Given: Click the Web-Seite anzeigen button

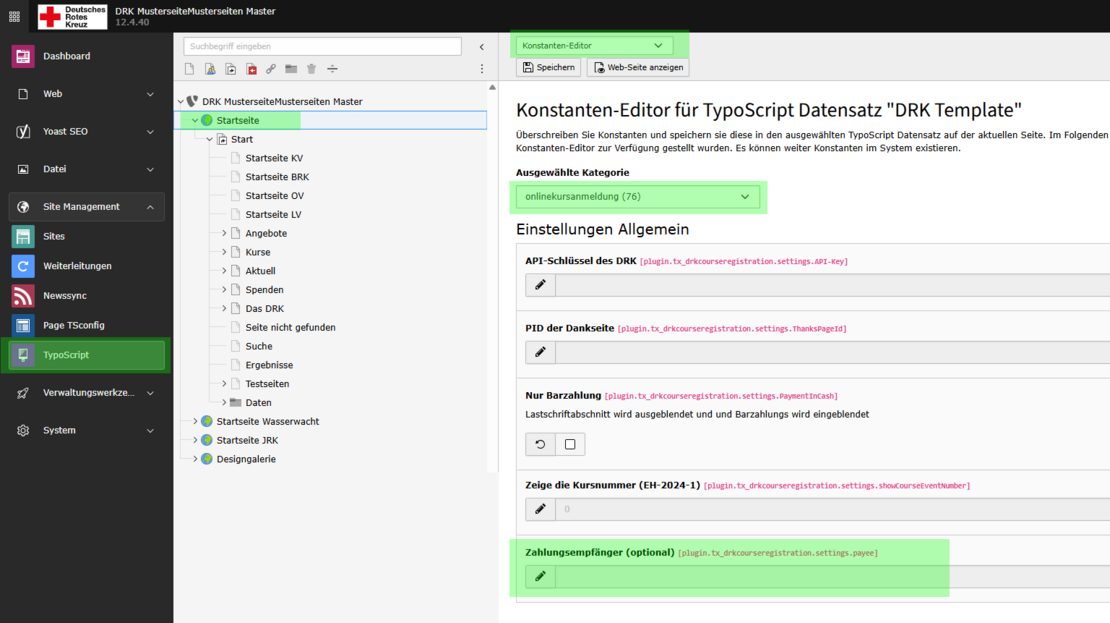Looking at the screenshot, I should pyautogui.click(x=638, y=67).
